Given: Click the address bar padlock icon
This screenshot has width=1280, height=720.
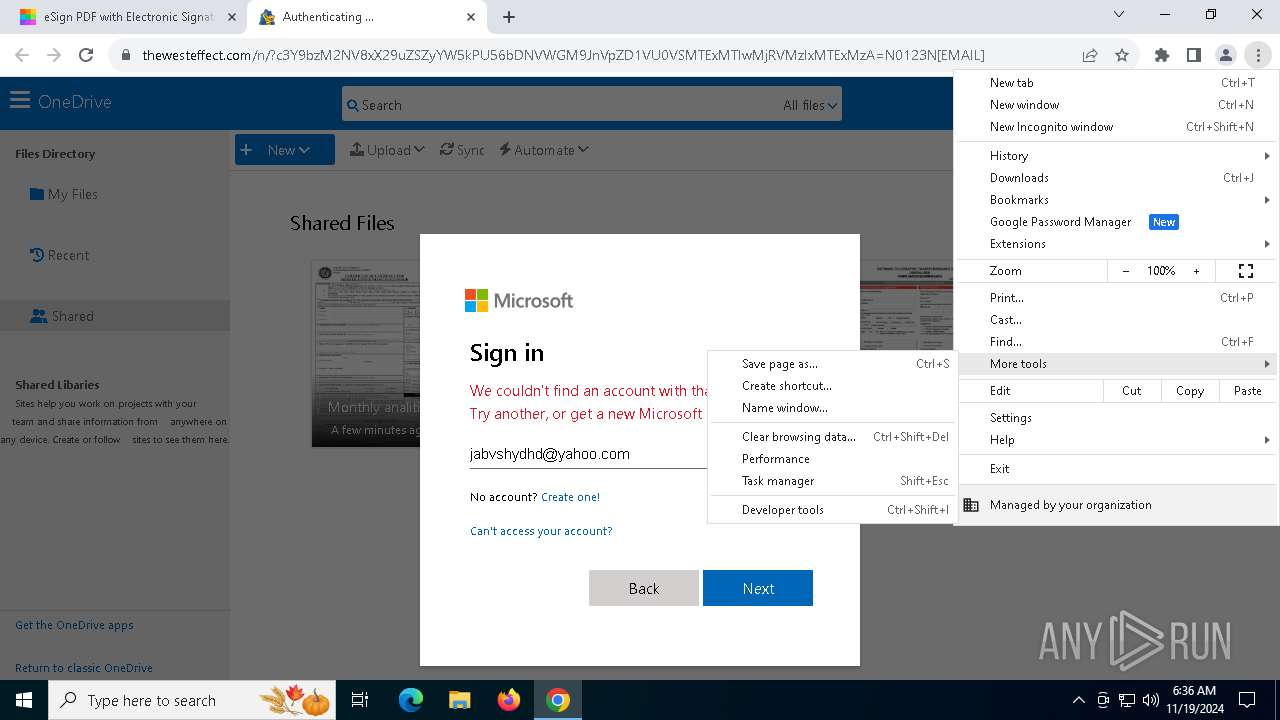Looking at the screenshot, I should (126, 55).
